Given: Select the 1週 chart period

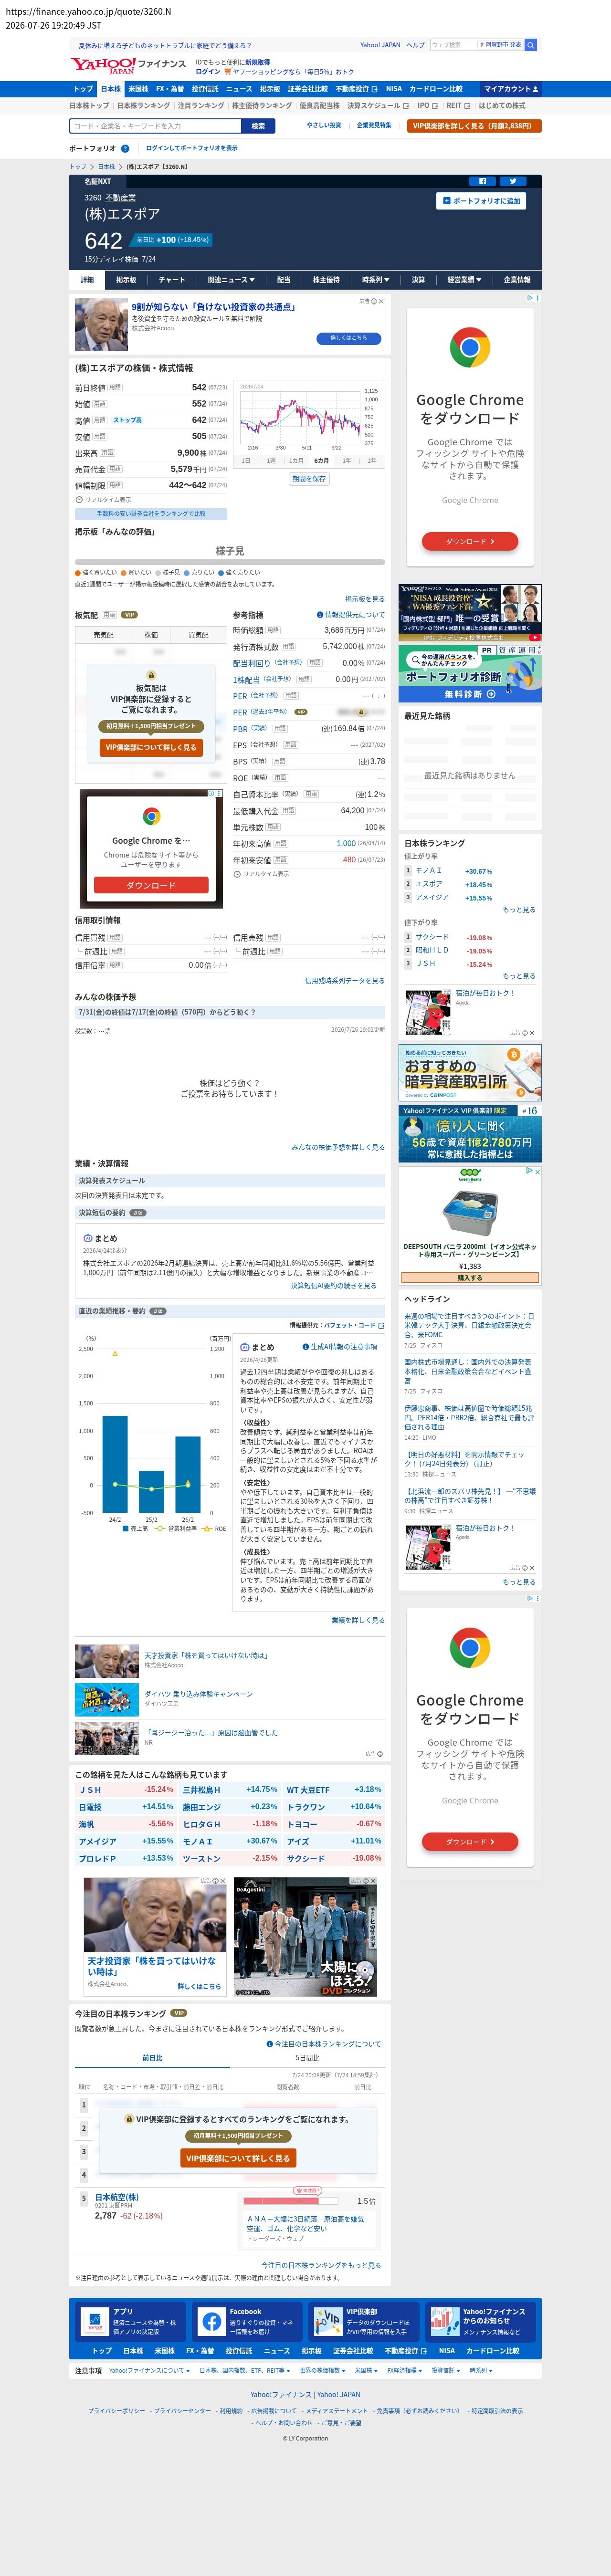Looking at the screenshot, I should point(271,461).
